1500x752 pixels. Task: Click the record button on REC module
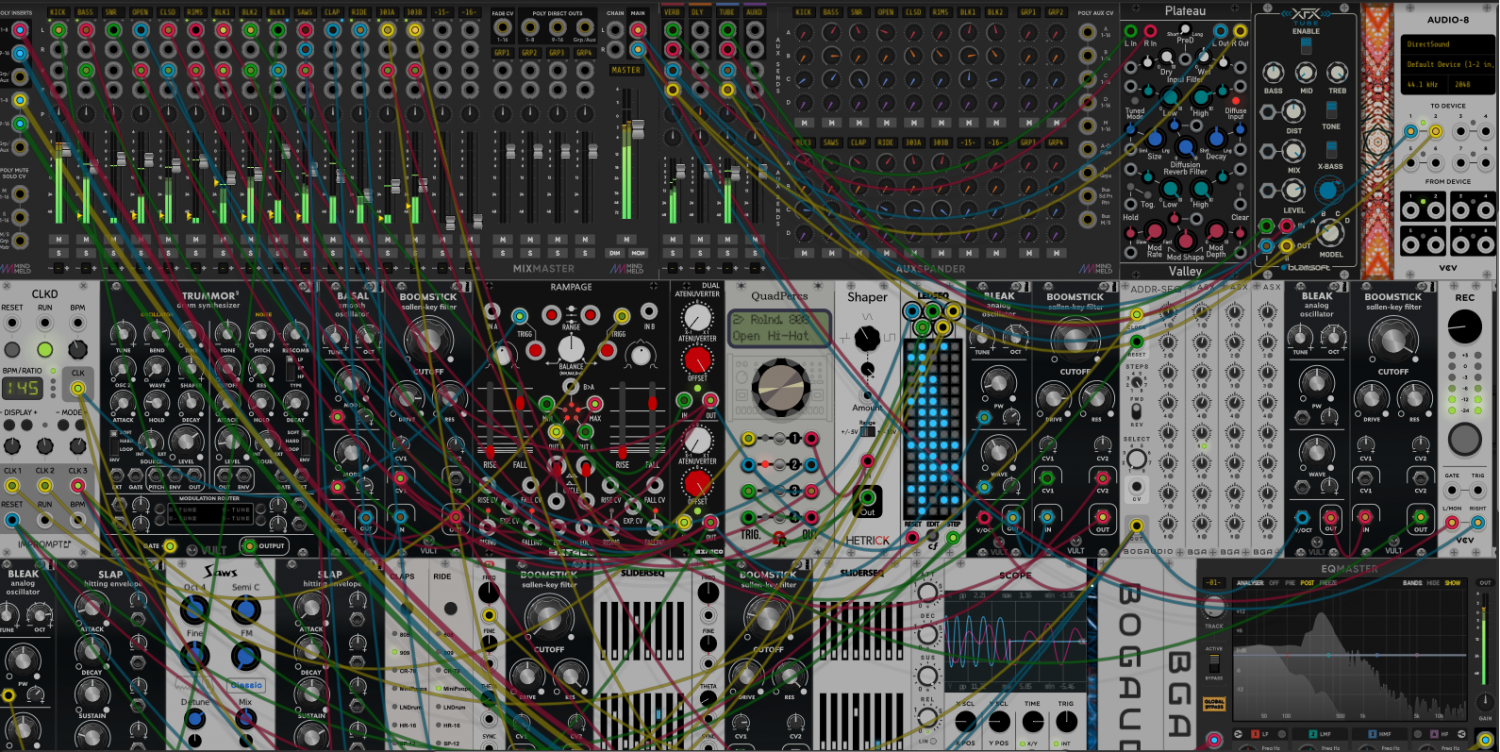[x=1465, y=439]
